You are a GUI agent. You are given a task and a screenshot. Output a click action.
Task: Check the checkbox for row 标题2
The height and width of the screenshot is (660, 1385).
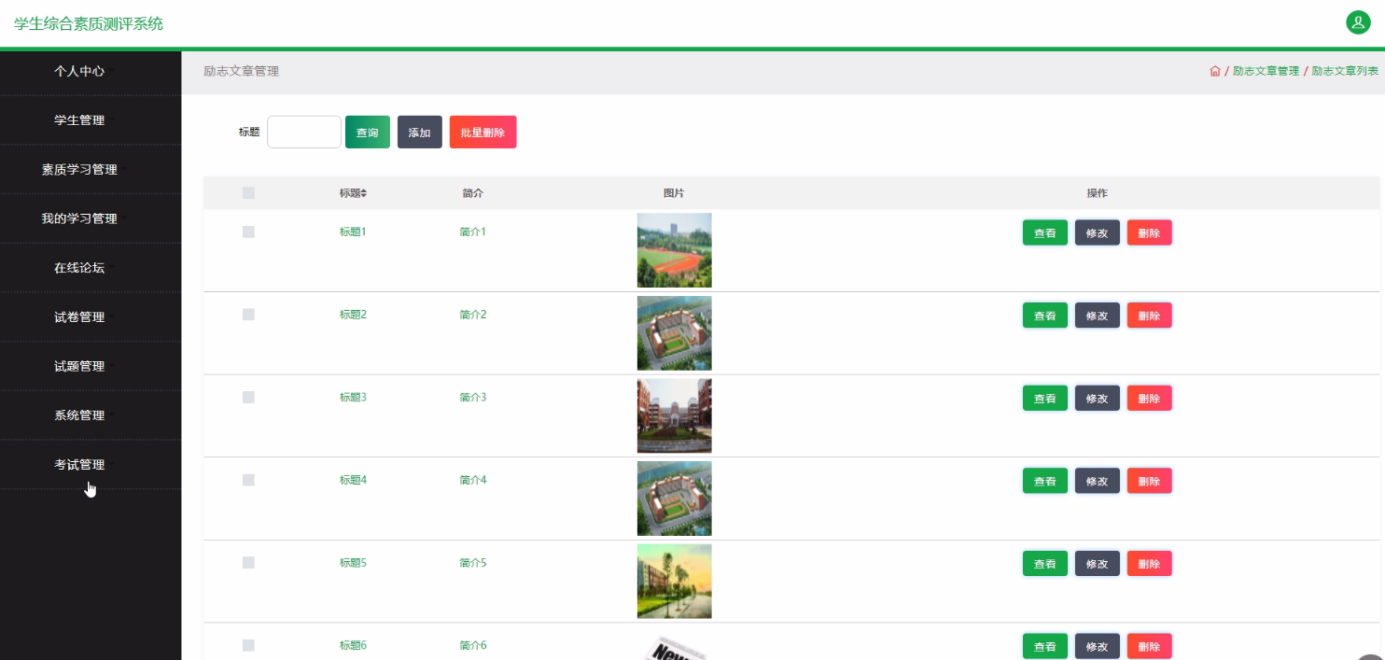249,314
